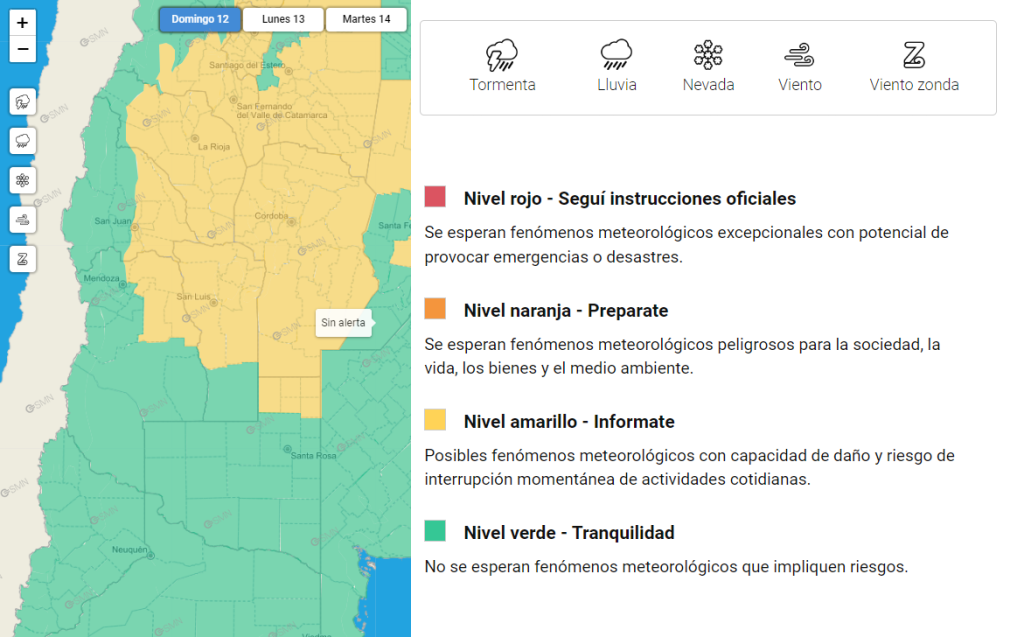The image size is (1024, 637).
Task: Click the red Nivel rojo color swatch
Action: tap(435, 197)
